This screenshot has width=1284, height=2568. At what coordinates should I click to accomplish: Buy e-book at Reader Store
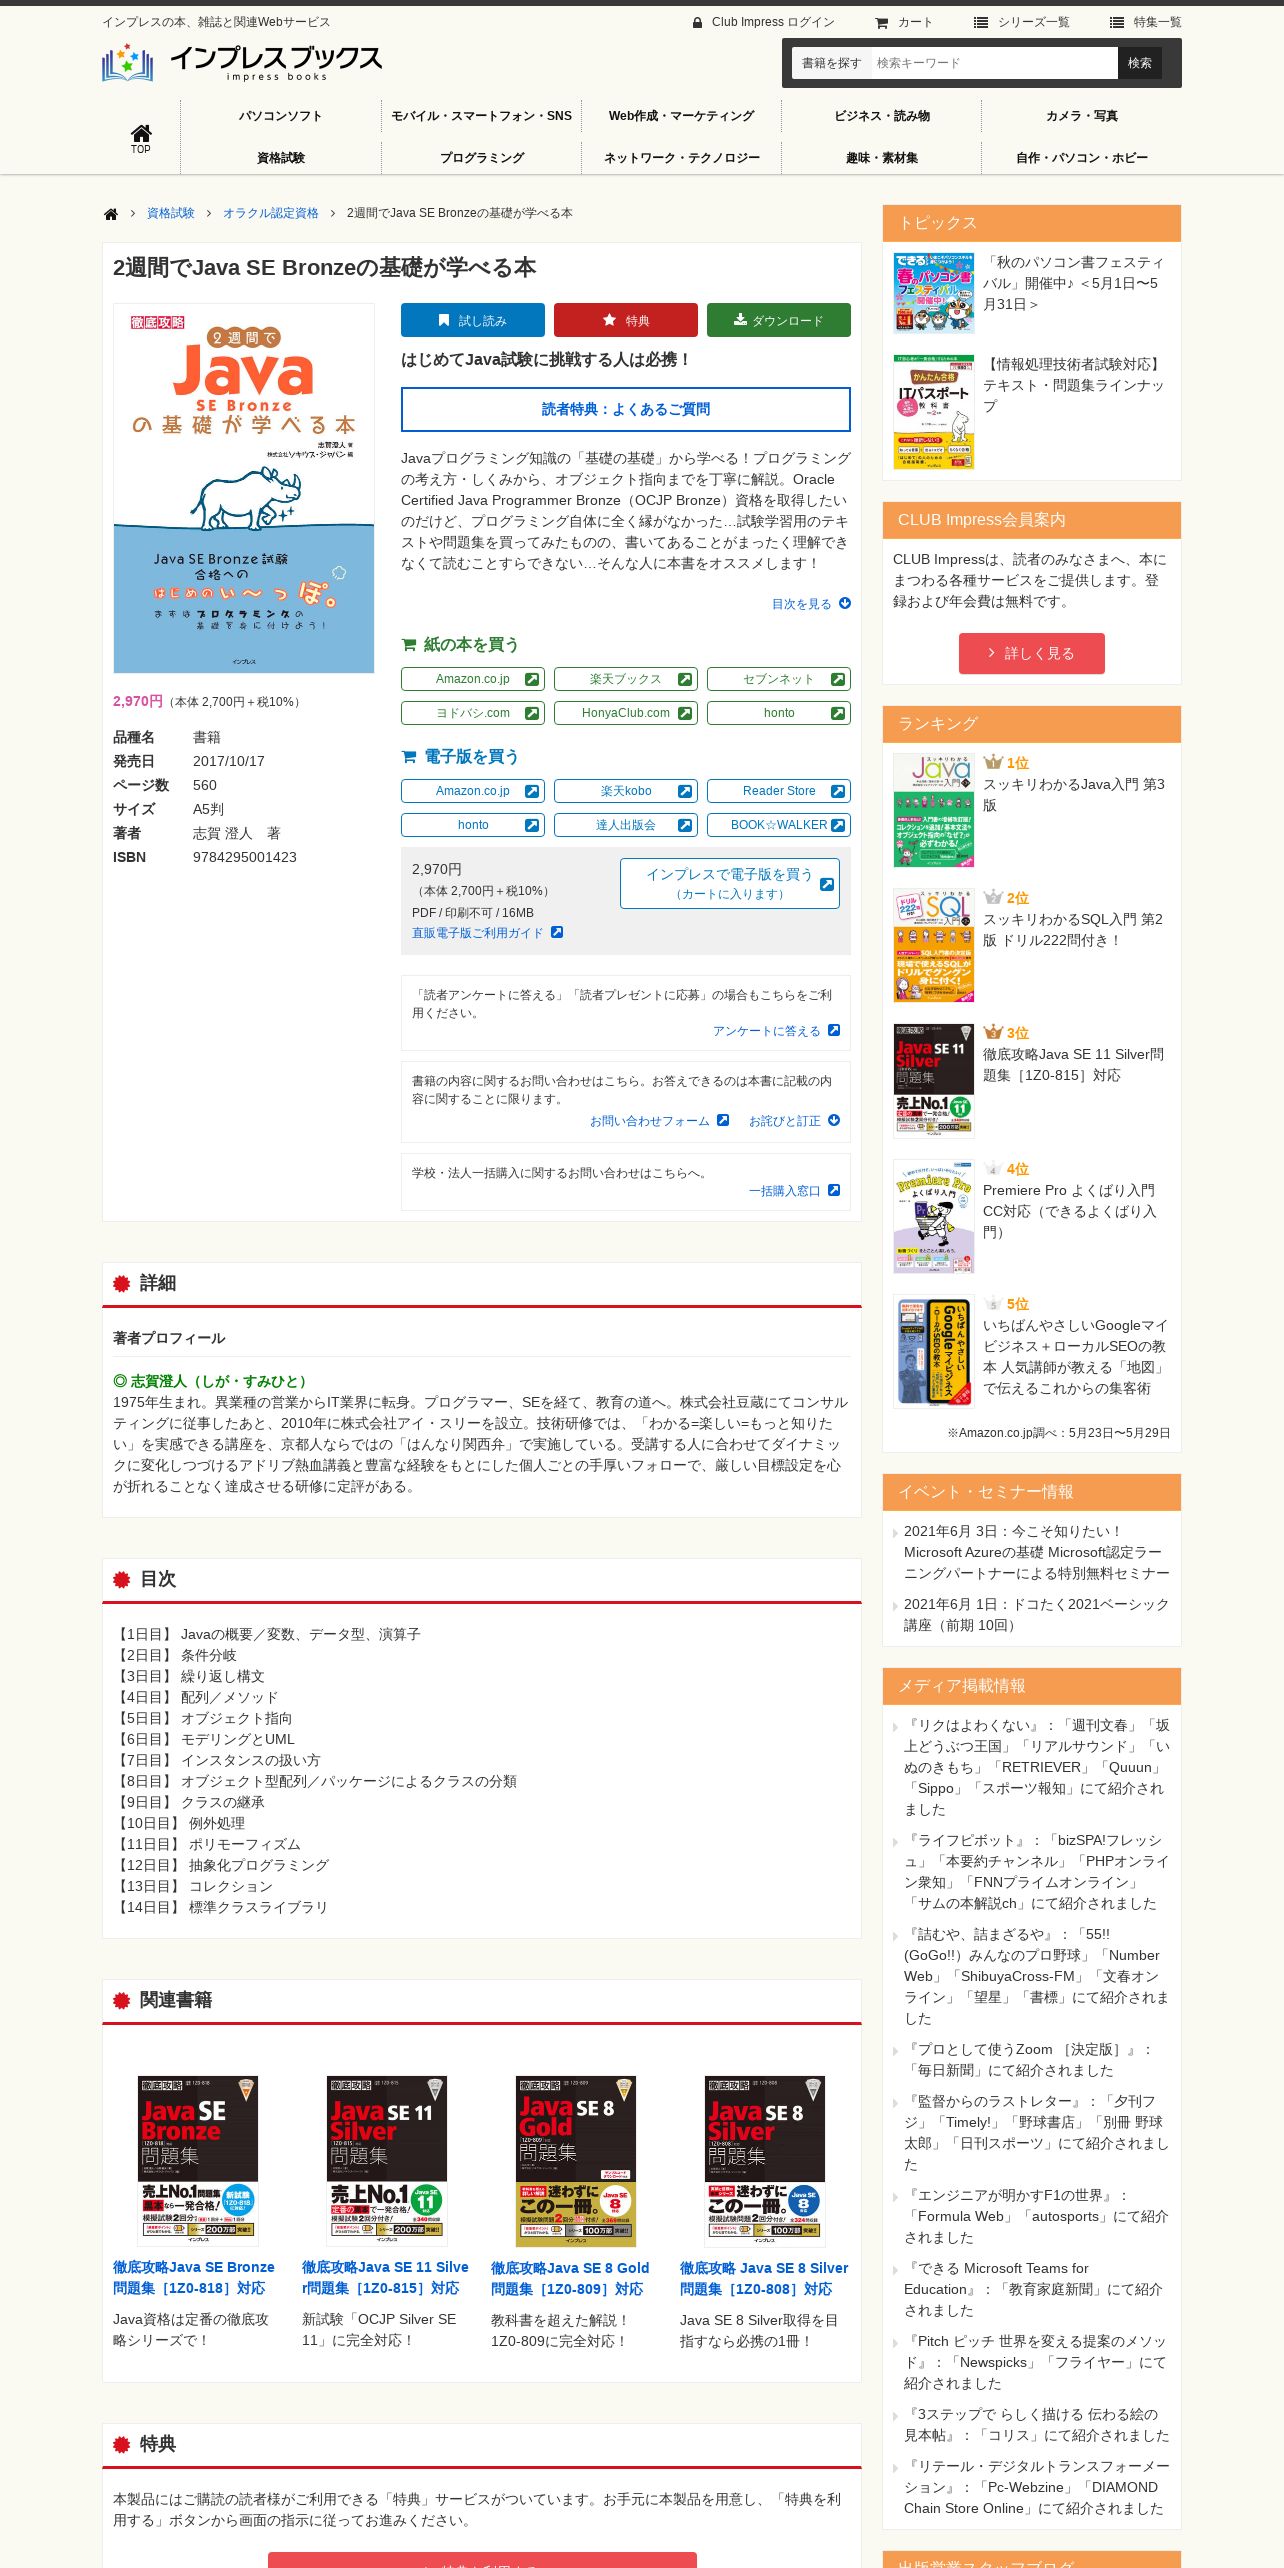(779, 791)
